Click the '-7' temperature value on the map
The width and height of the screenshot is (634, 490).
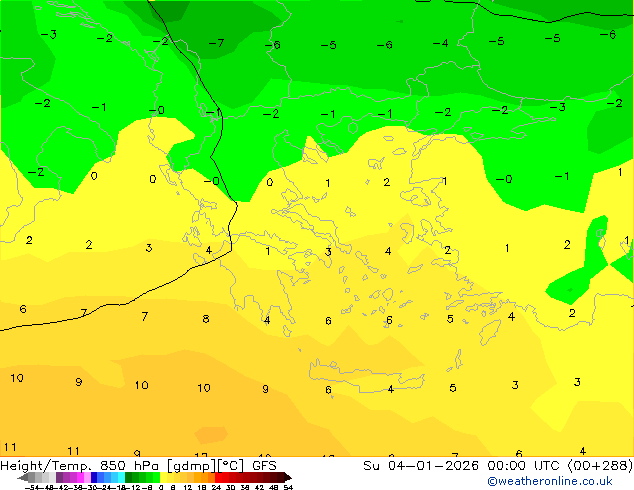tap(217, 42)
